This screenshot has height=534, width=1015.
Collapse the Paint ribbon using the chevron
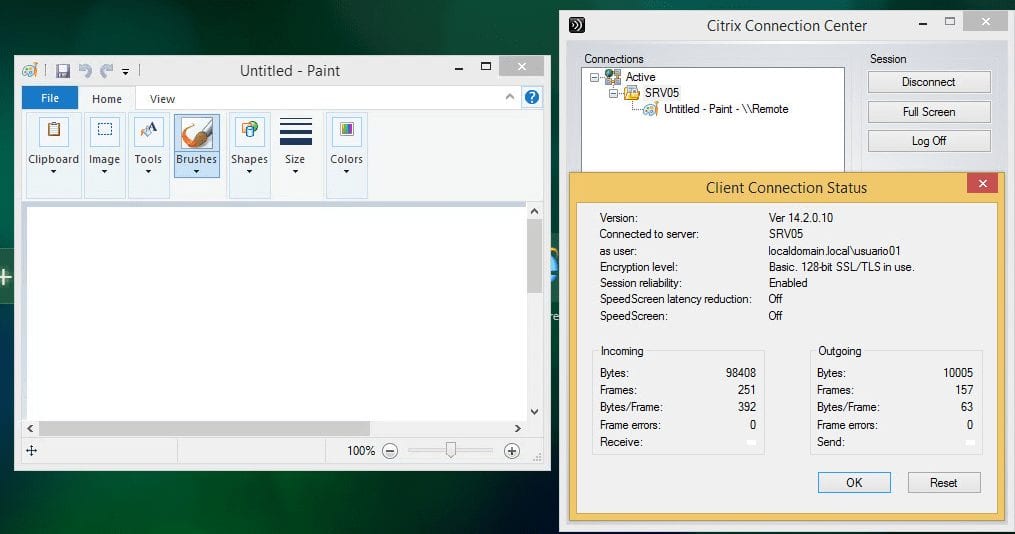point(510,97)
